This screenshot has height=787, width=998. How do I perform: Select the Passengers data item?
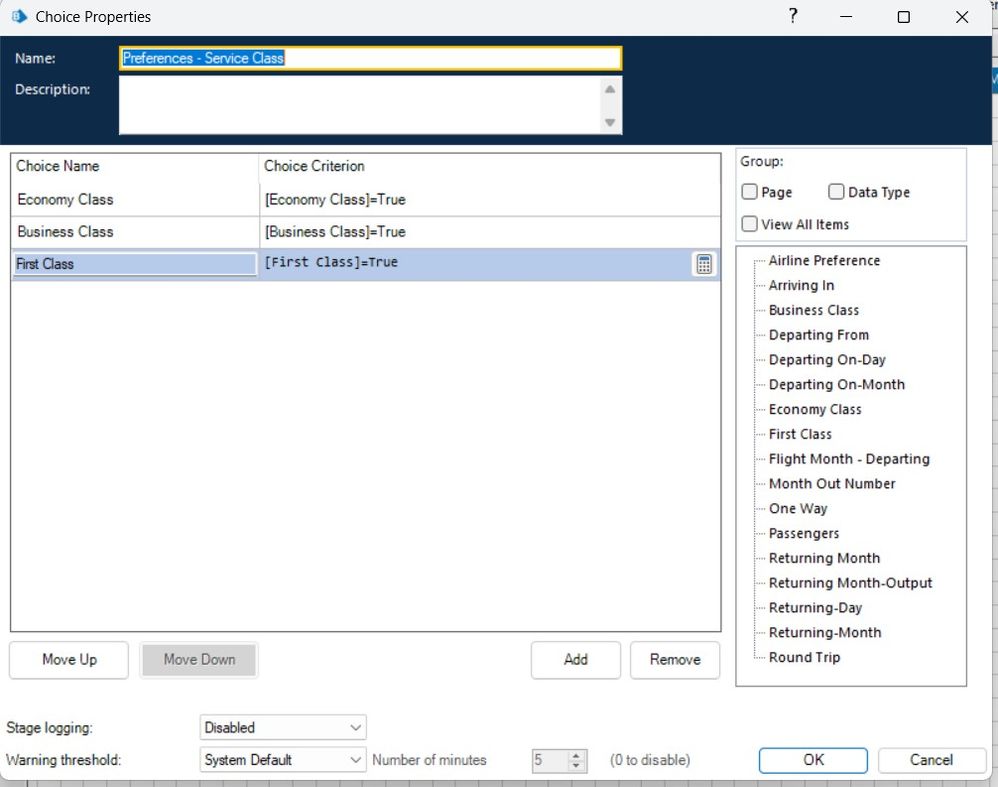click(x=803, y=533)
